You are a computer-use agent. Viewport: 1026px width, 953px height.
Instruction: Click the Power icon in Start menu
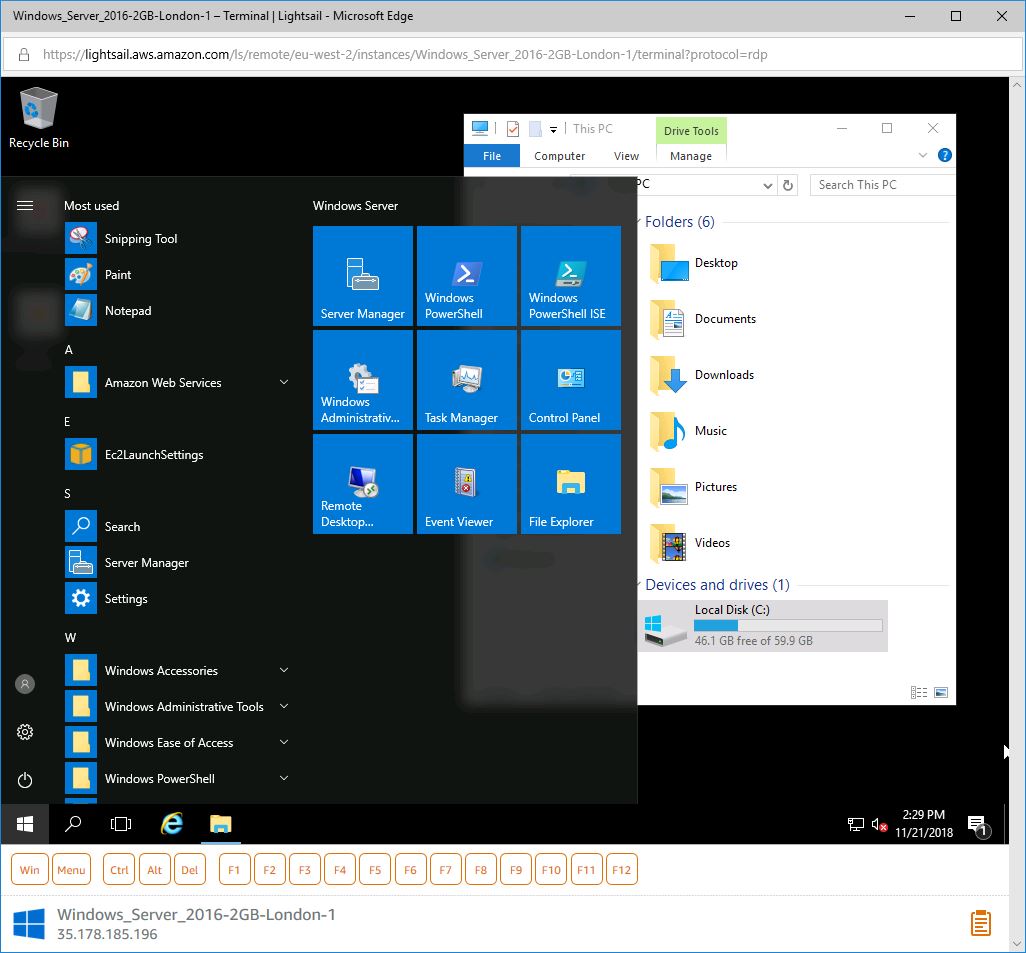tap(25, 780)
